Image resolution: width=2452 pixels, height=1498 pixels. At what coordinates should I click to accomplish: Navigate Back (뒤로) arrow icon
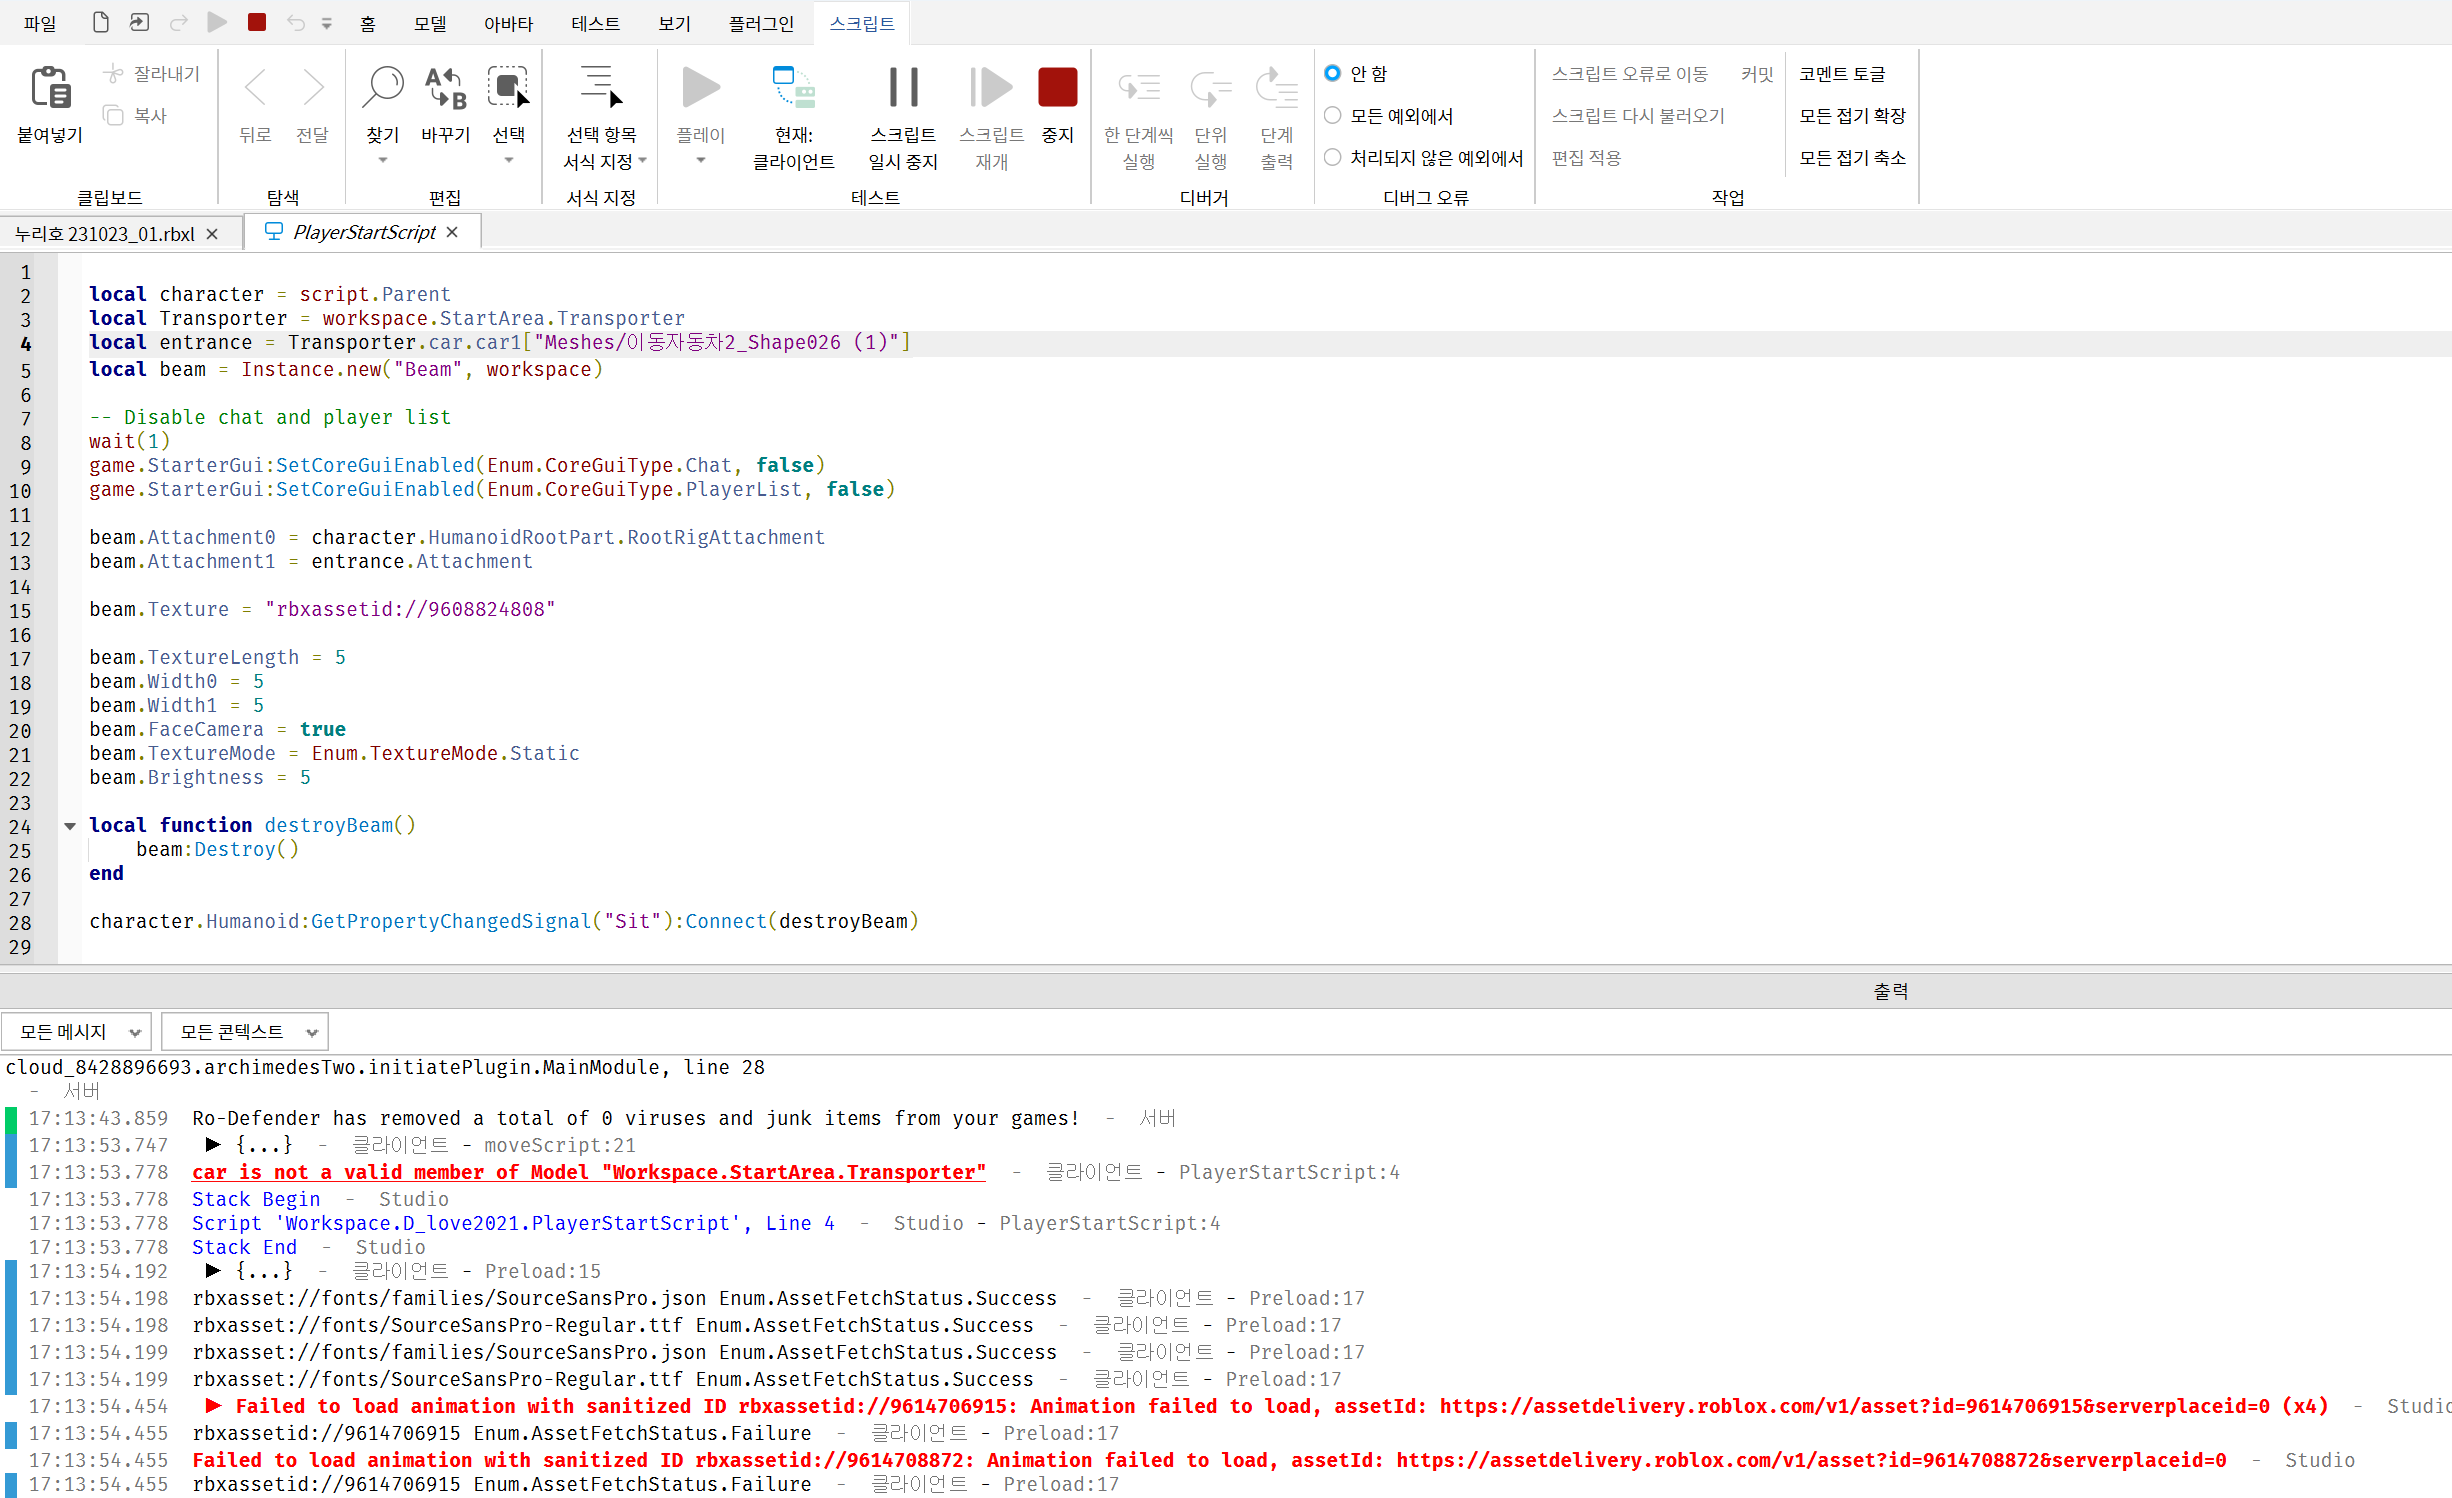click(256, 88)
